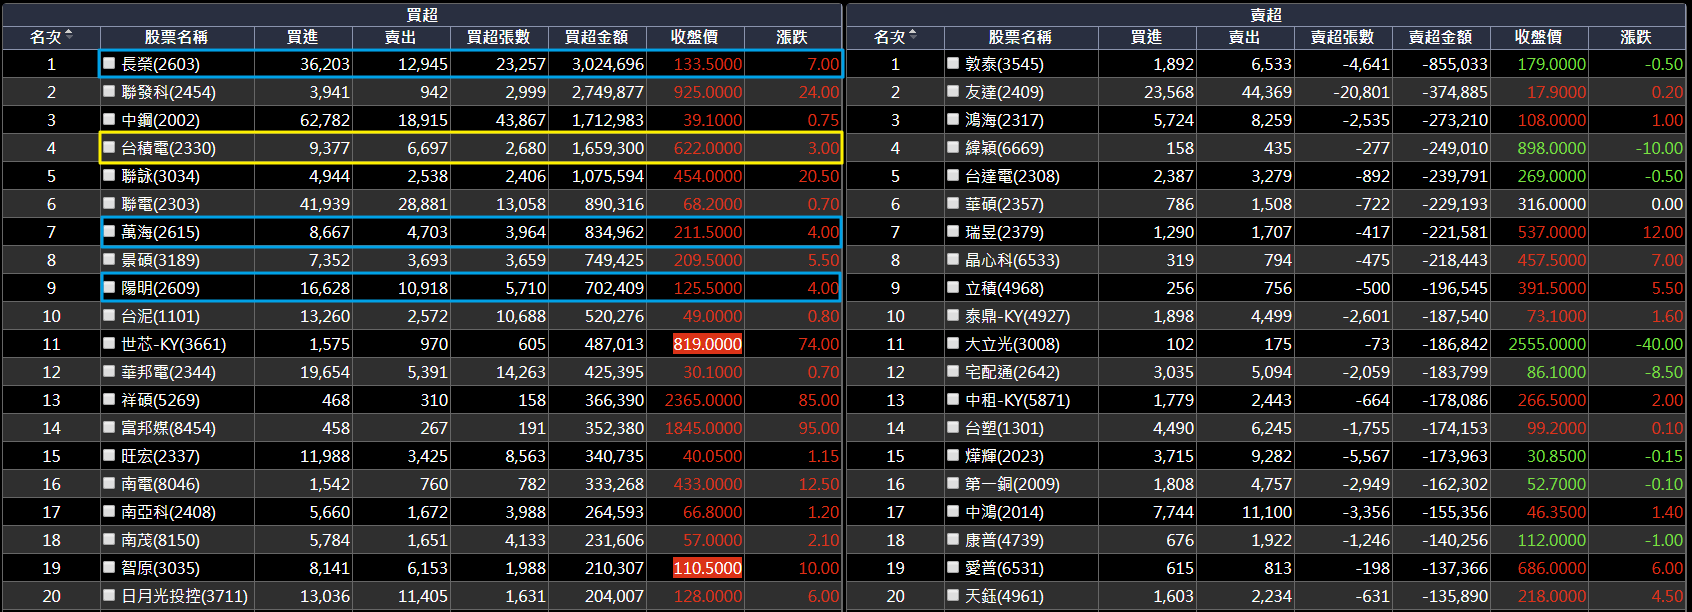Check the box beside 天鈺(4961)
This screenshot has width=1692, height=612.
click(954, 595)
